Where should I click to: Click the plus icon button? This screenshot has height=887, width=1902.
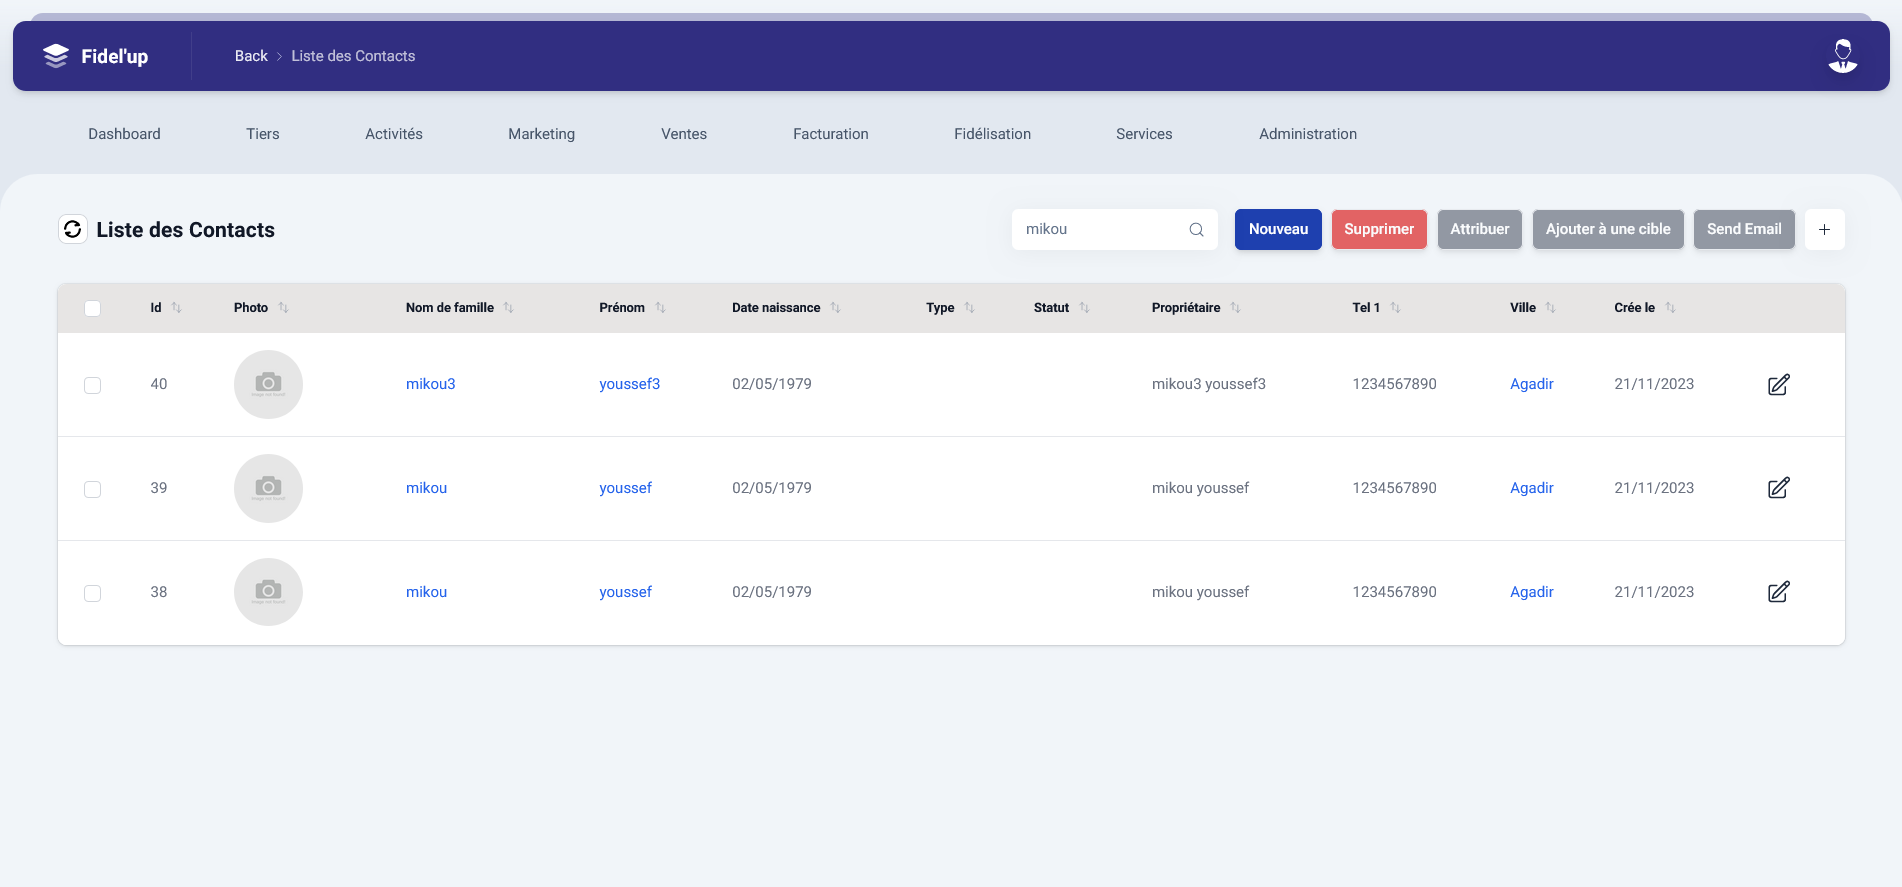click(1824, 230)
